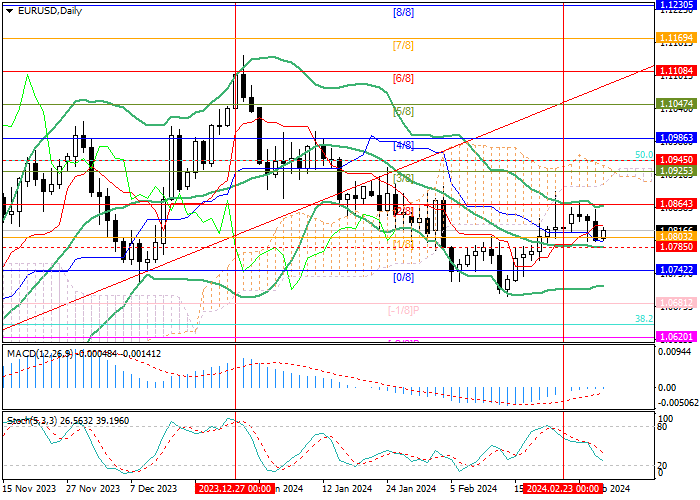Select the olive 1.09253 price label
Image resolution: width=700 pixels, height=500 pixels.
pyautogui.click(x=676, y=171)
